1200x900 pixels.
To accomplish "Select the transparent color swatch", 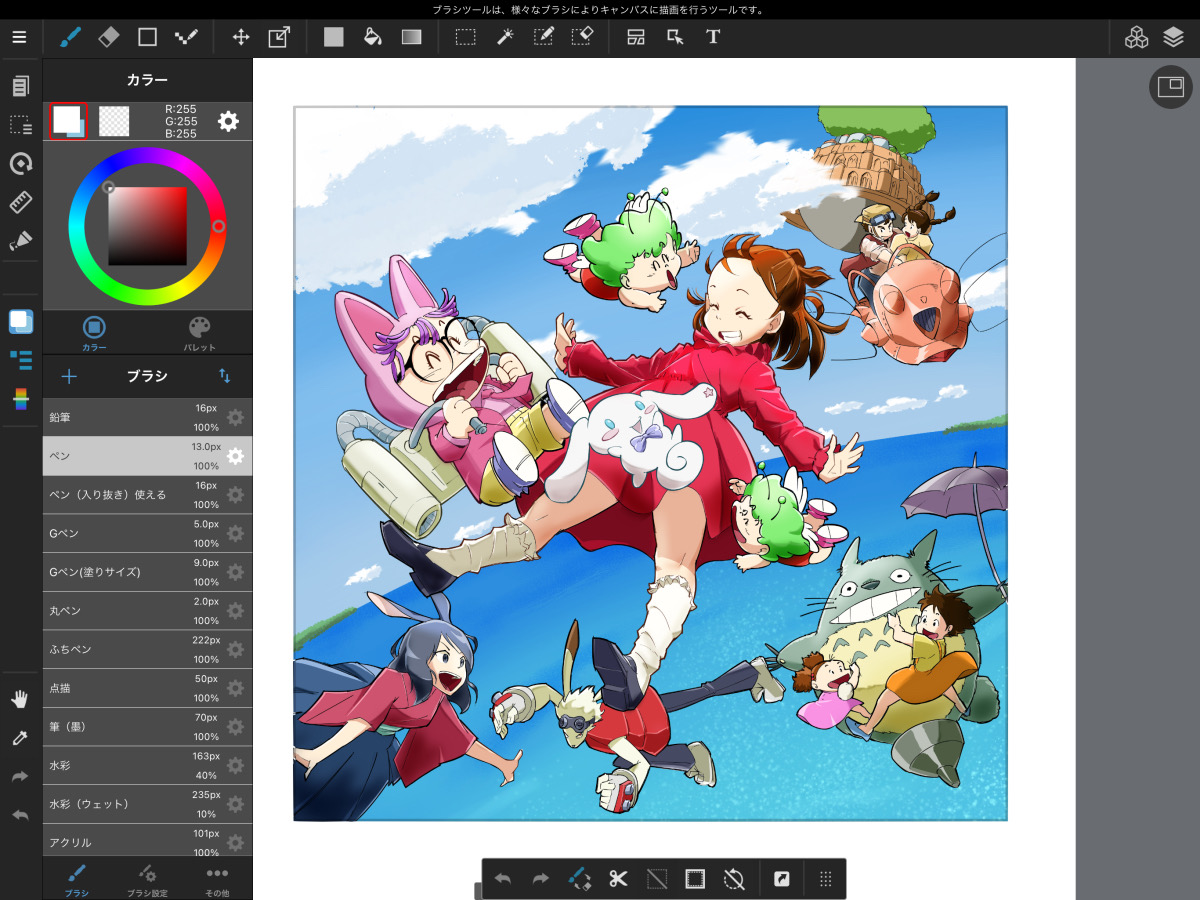I will pos(114,121).
